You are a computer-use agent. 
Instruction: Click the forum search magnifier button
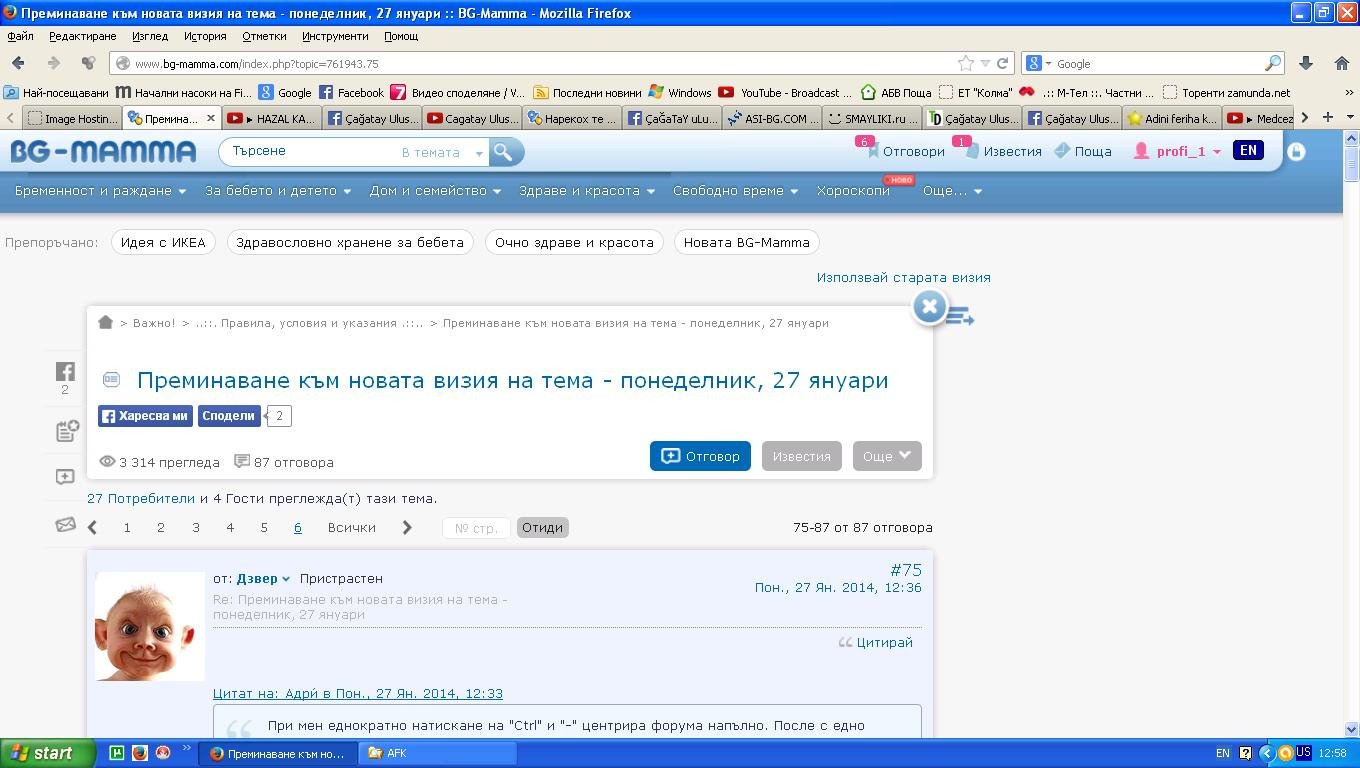coord(504,152)
